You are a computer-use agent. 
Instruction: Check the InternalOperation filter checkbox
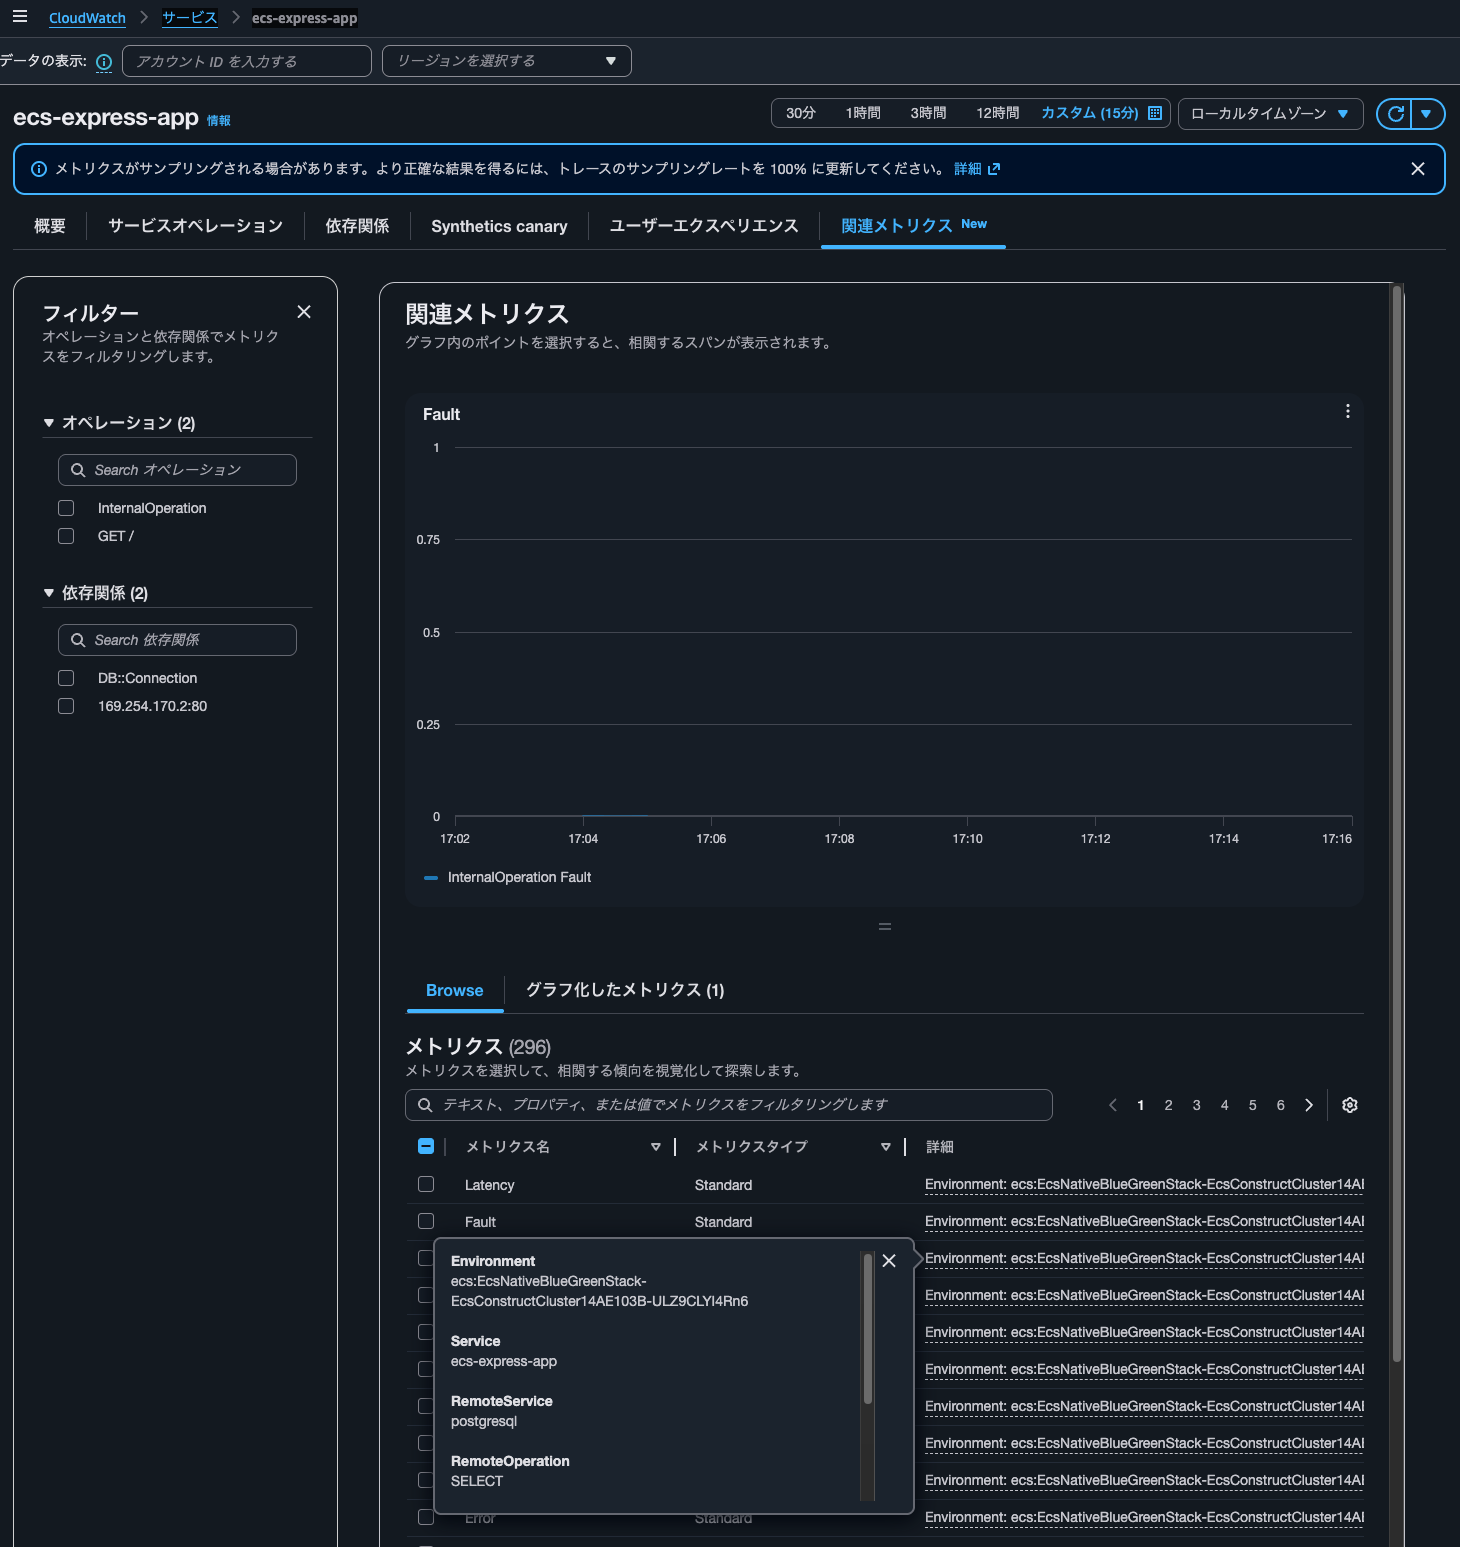[x=66, y=508]
